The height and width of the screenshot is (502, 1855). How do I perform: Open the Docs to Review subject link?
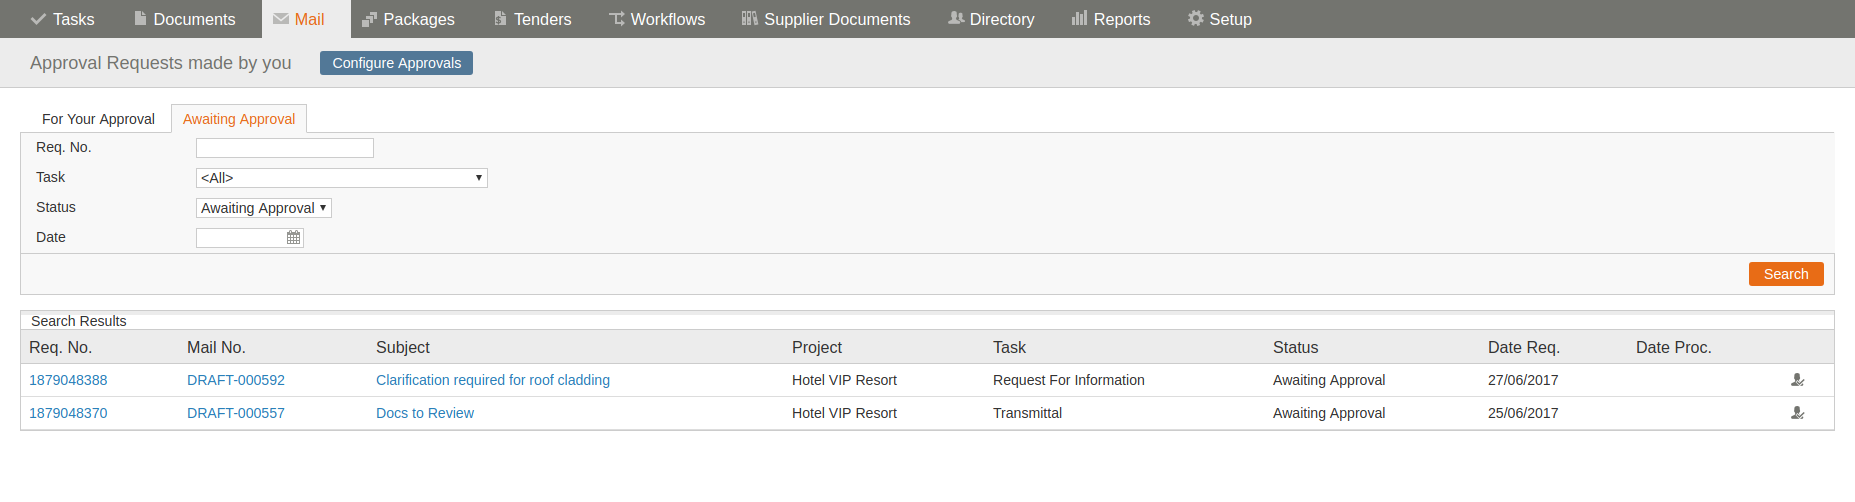click(x=425, y=413)
